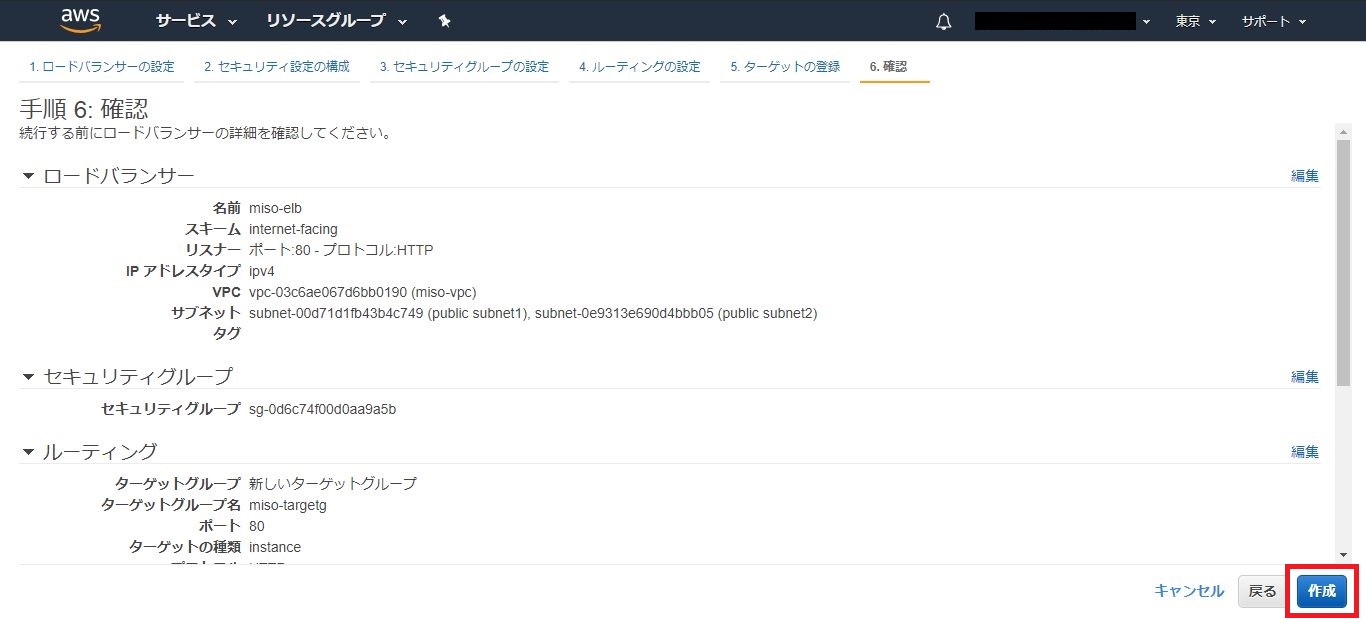Viewport: 1366px width, 625px height.
Task: Click the pin shortcut icon in navbar
Action: coord(445,21)
